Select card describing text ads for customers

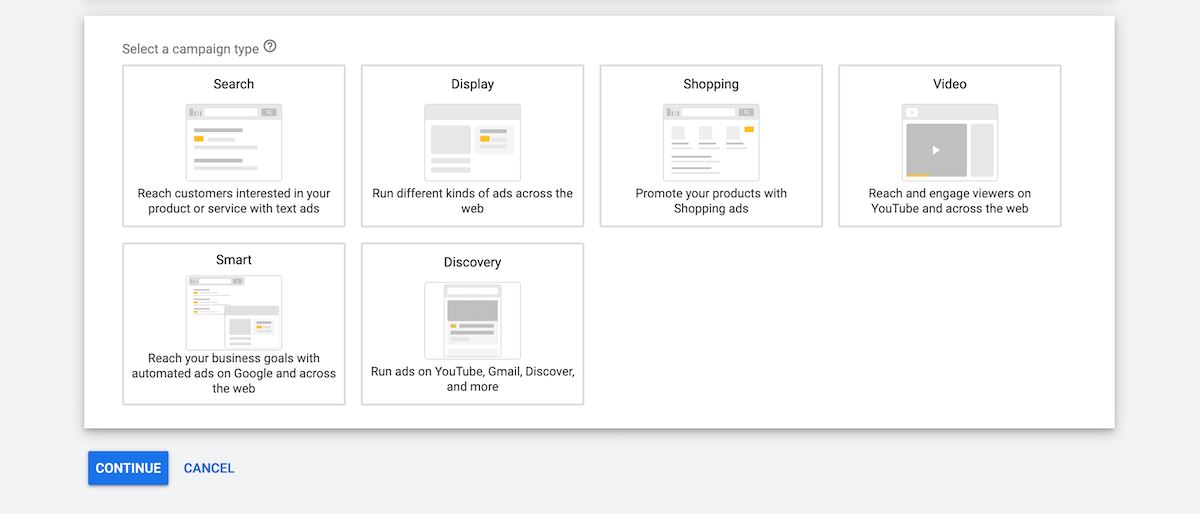point(234,146)
